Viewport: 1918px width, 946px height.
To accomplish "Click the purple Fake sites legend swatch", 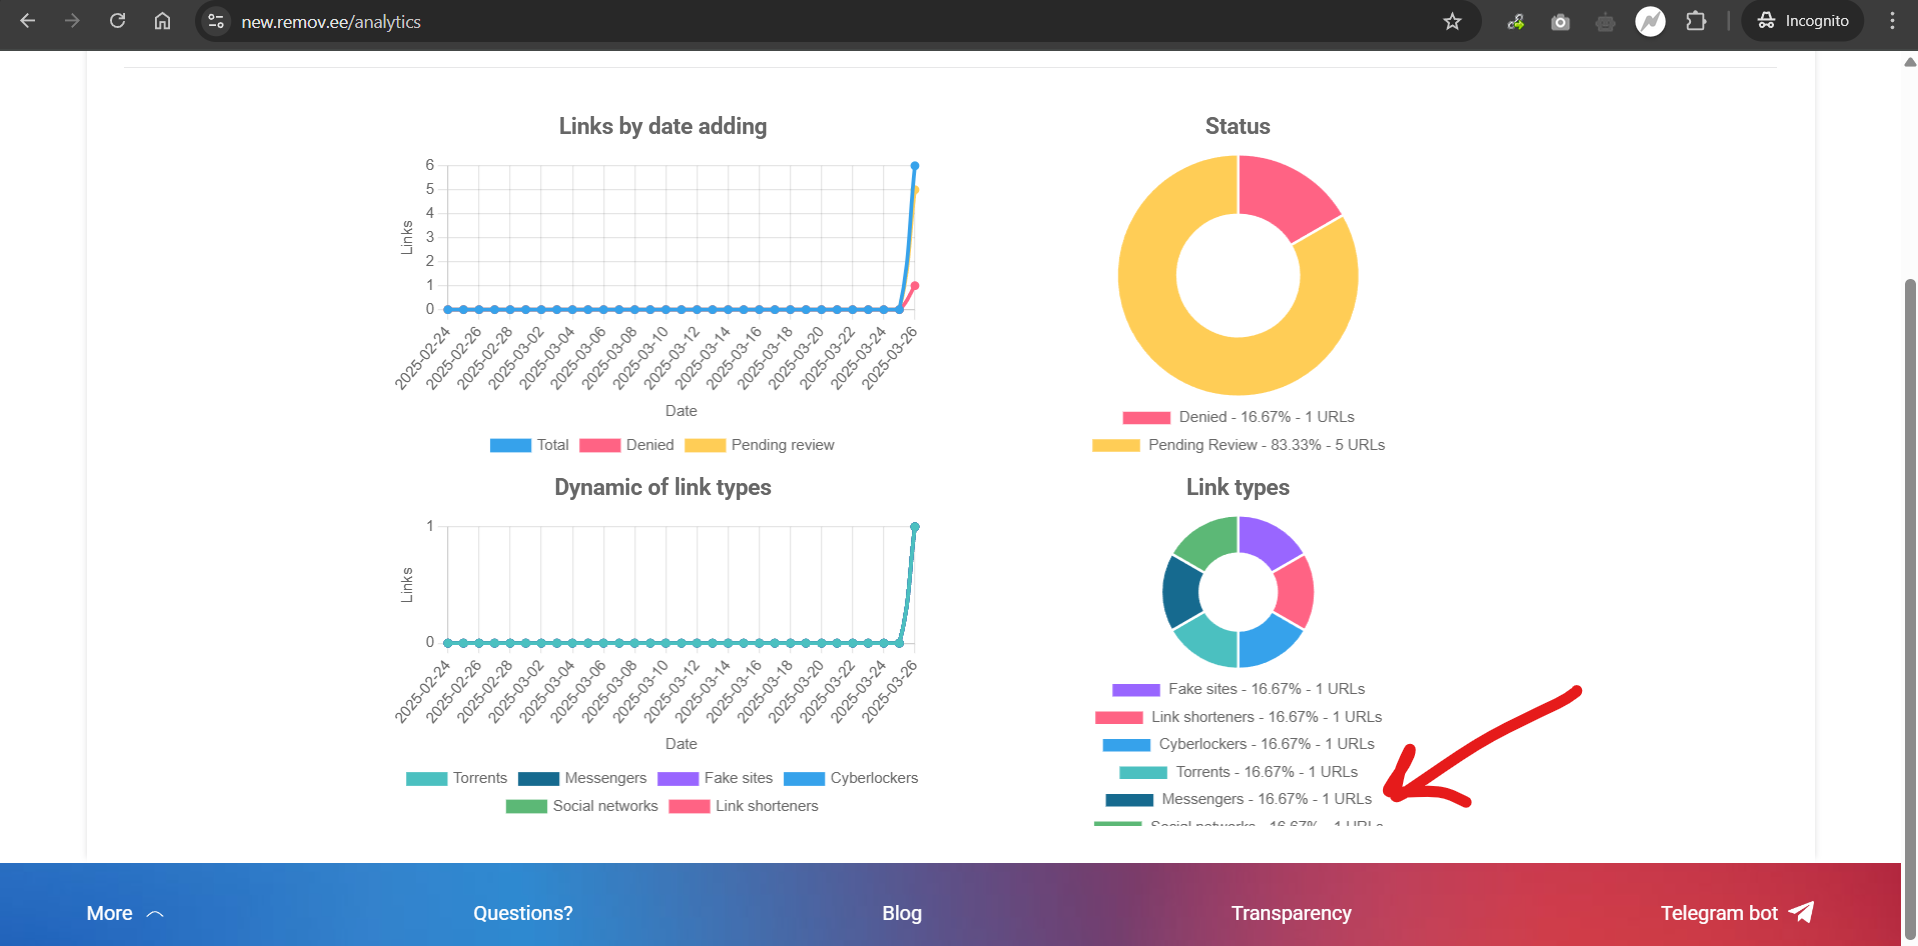I will coord(1136,689).
